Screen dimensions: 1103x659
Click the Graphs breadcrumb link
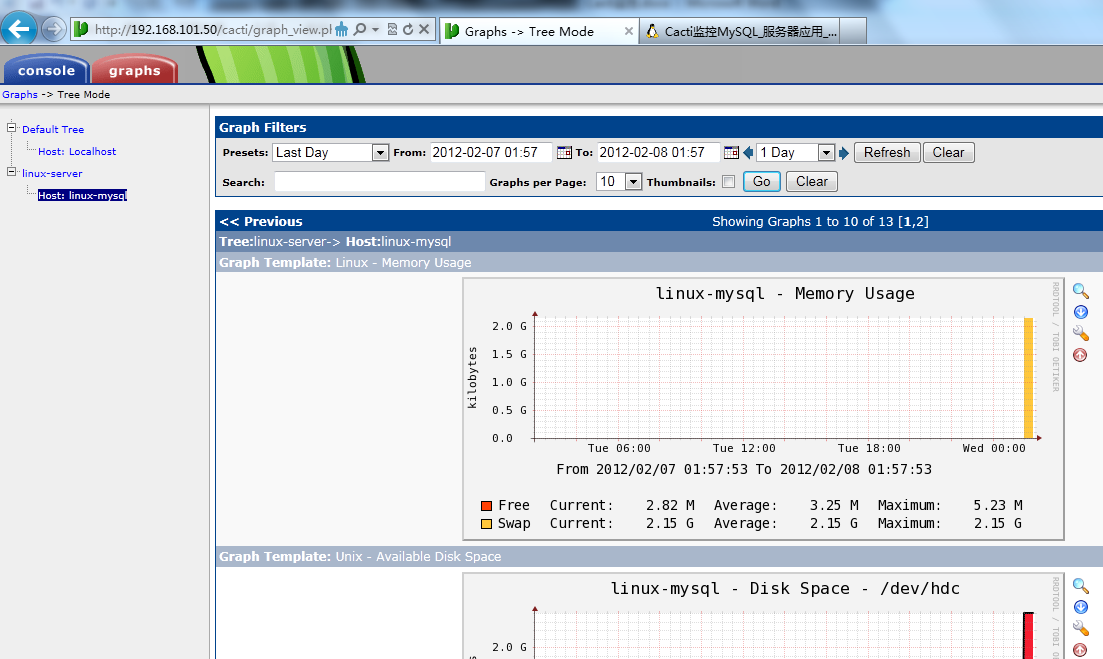pos(20,94)
